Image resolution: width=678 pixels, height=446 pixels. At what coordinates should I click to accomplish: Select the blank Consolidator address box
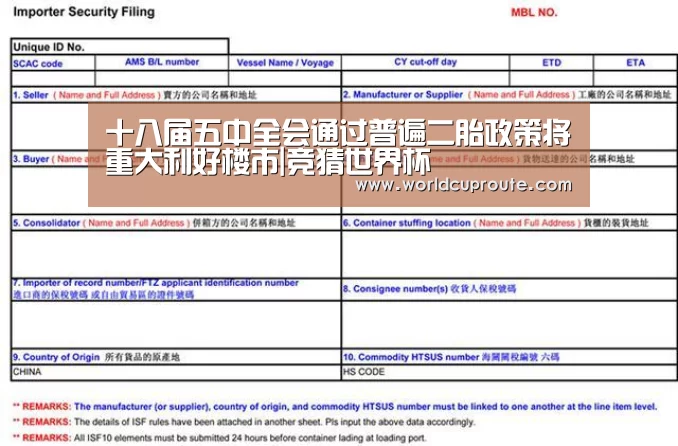coord(176,254)
